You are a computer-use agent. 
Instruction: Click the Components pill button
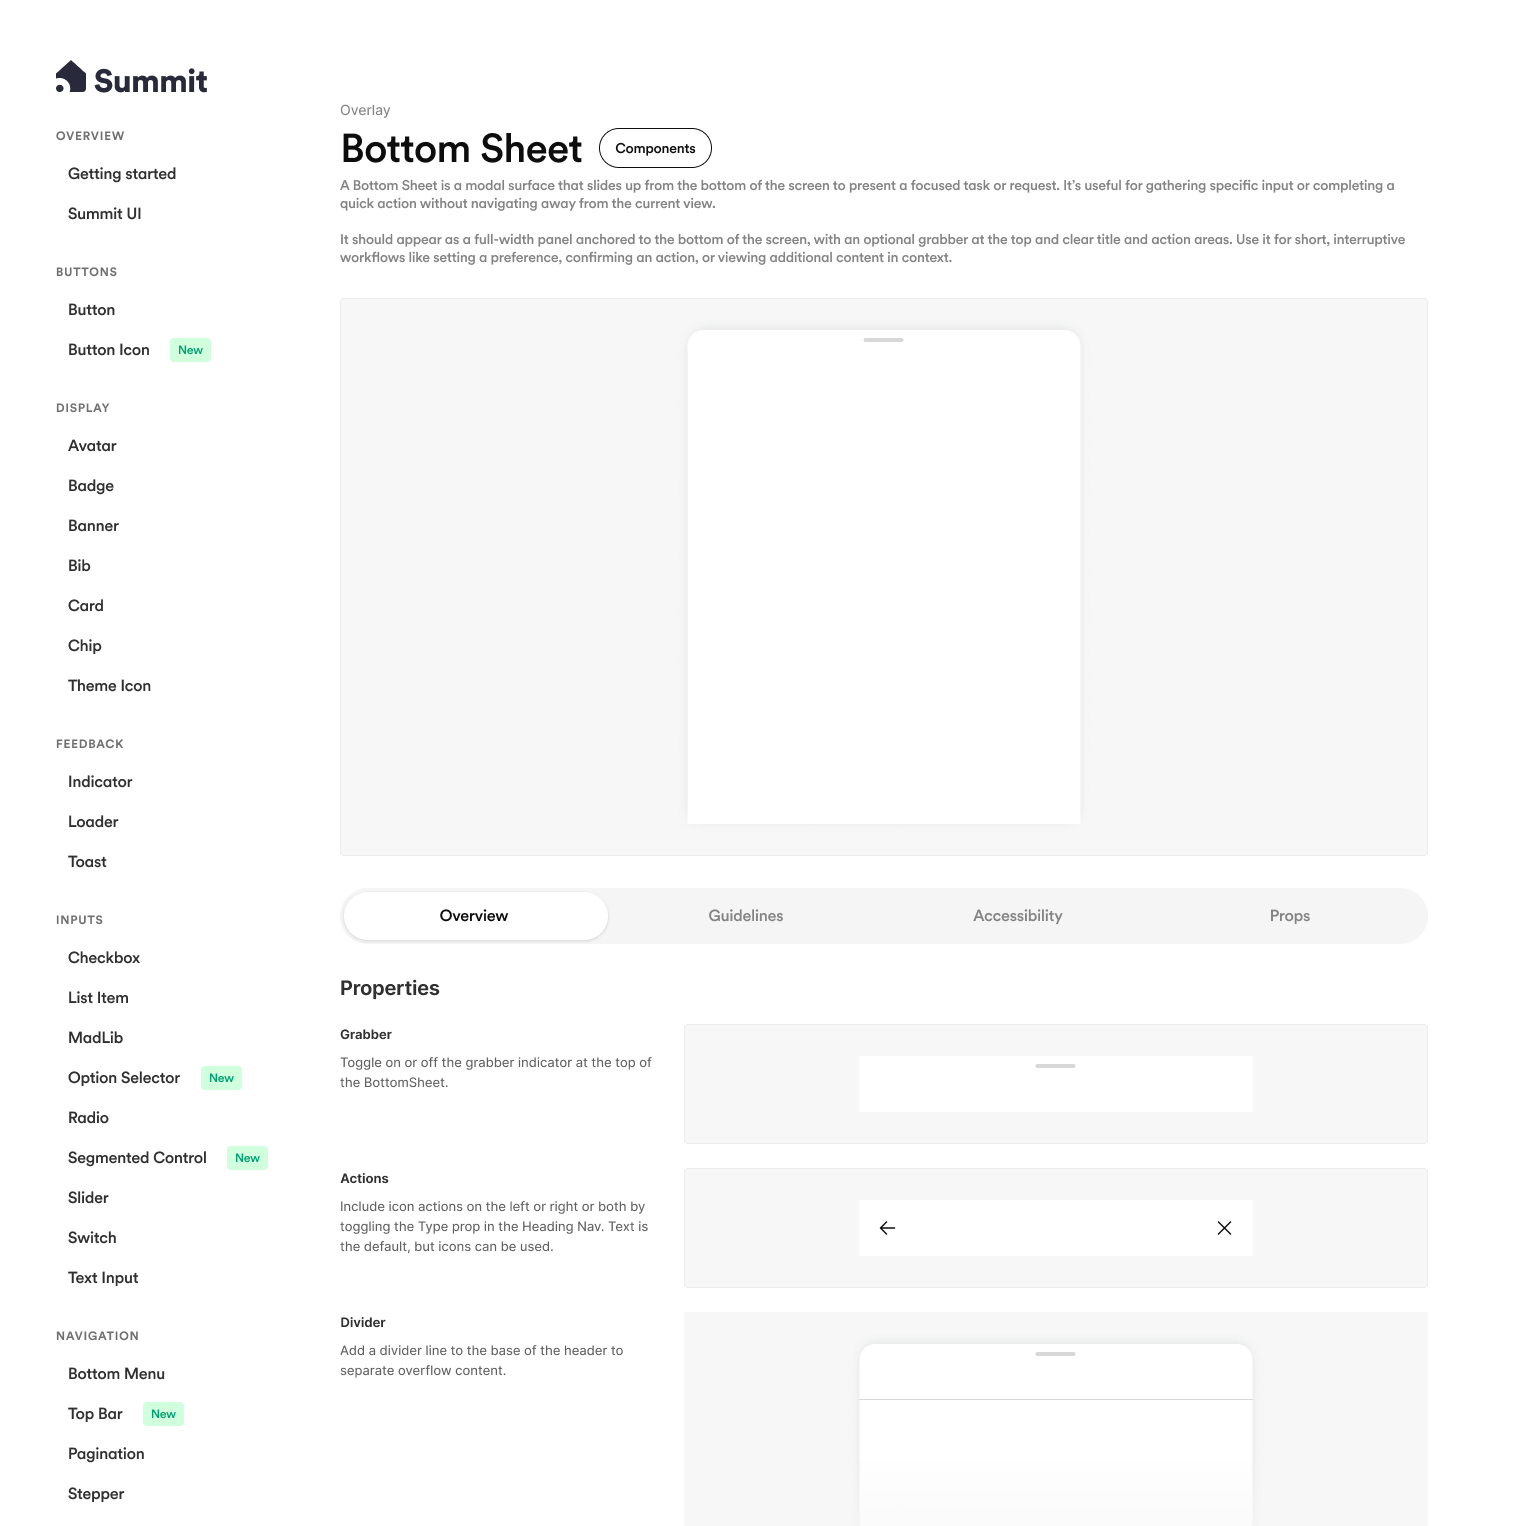click(x=655, y=148)
